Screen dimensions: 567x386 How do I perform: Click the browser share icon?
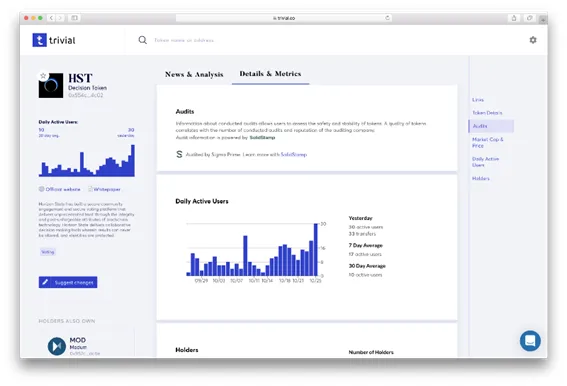point(513,18)
